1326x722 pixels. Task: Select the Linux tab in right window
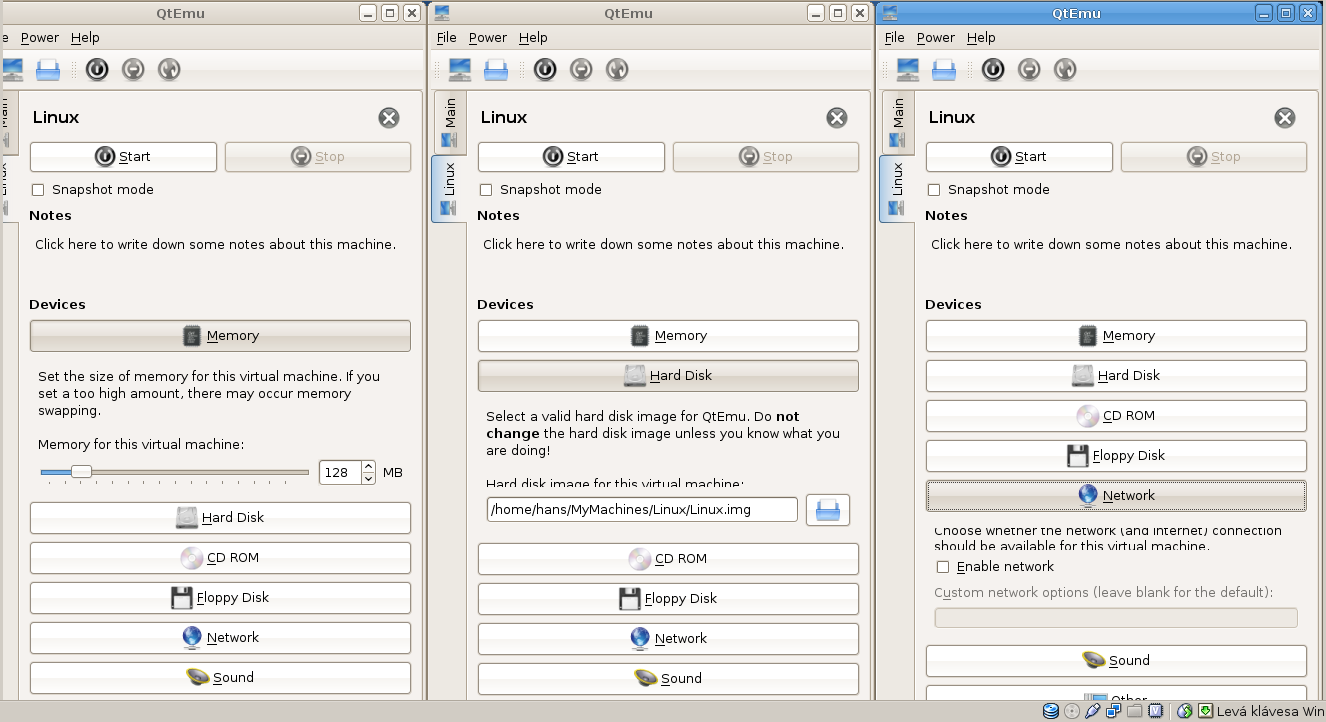[897, 189]
